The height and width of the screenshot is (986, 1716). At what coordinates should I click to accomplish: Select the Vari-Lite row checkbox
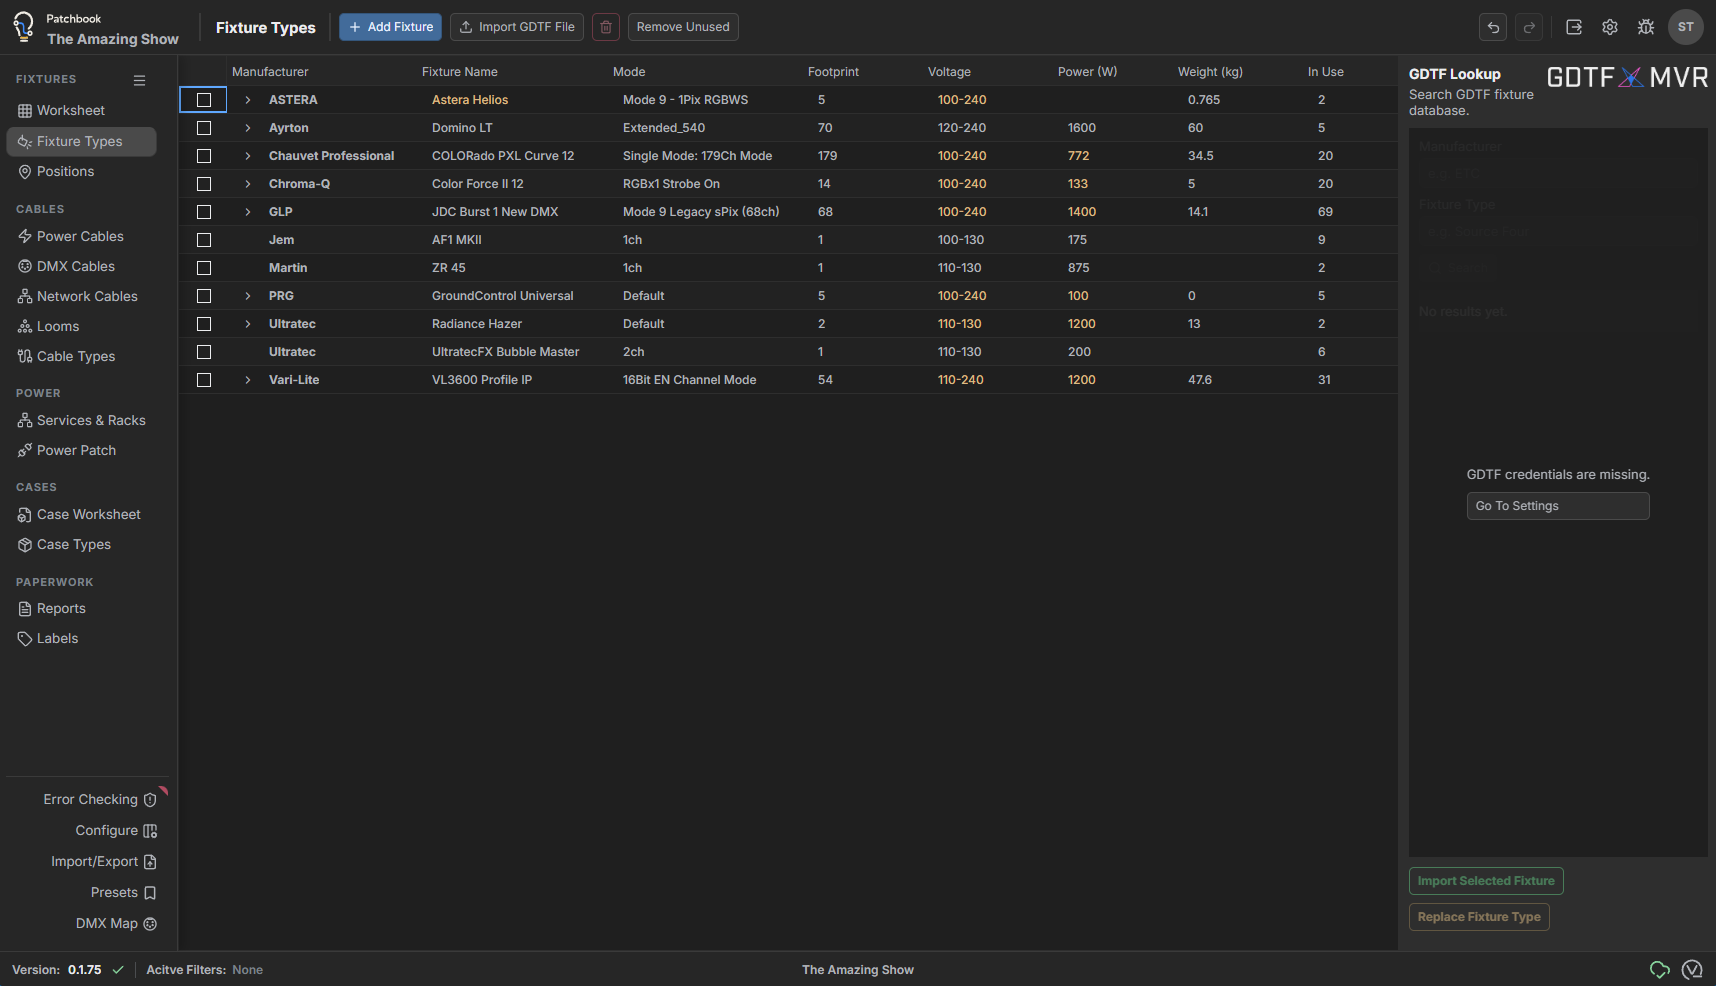pos(204,380)
